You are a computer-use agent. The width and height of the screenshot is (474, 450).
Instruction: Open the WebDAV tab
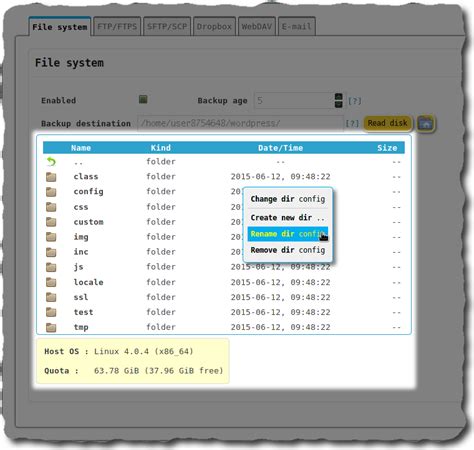[257, 27]
